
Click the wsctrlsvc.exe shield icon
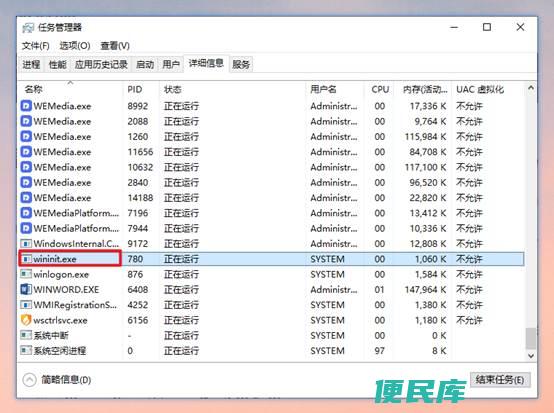(x=26, y=320)
